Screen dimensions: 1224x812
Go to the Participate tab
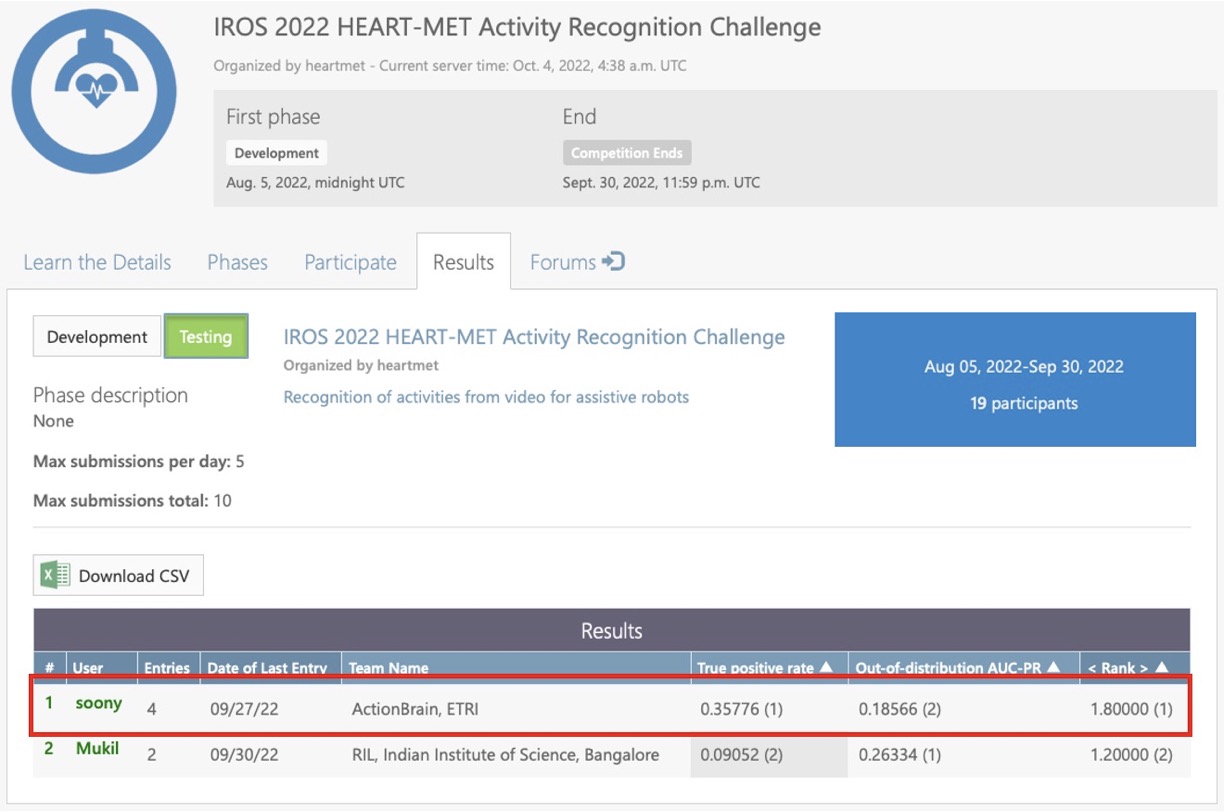coord(350,262)
